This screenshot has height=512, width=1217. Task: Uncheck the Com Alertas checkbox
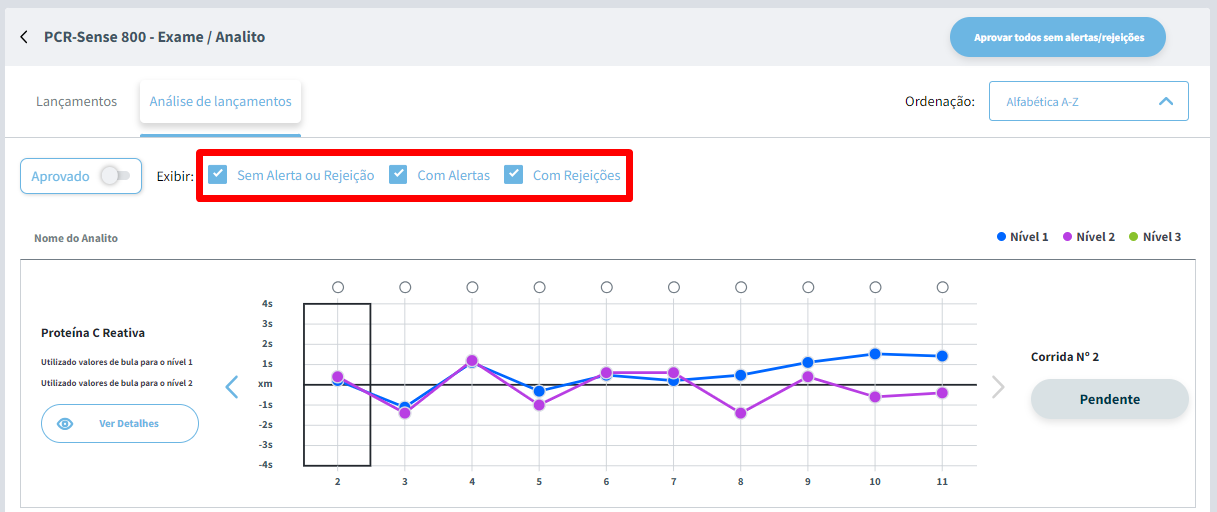[398, 174]
